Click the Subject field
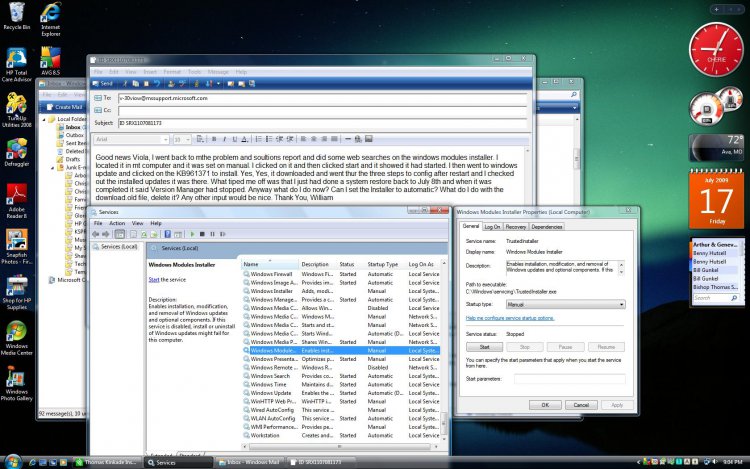This screenshot has width=750, height=469. [322, 123]
